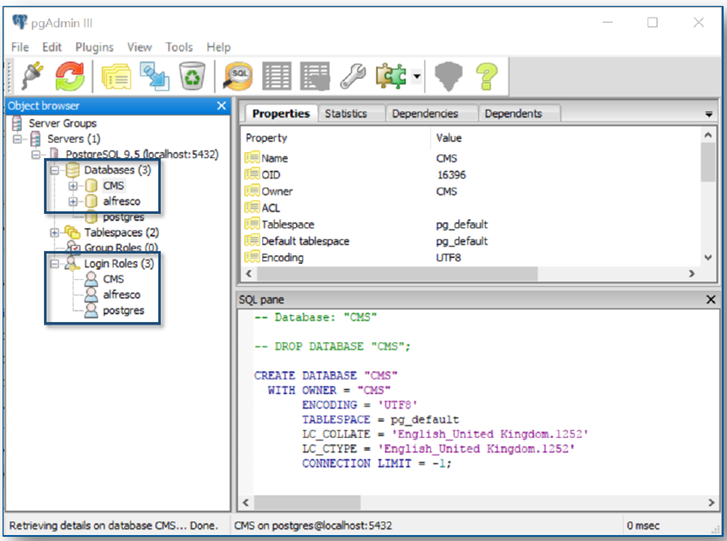The image size is (727, 541).
Task: Click the View Data grid icon
Action: 277,77
